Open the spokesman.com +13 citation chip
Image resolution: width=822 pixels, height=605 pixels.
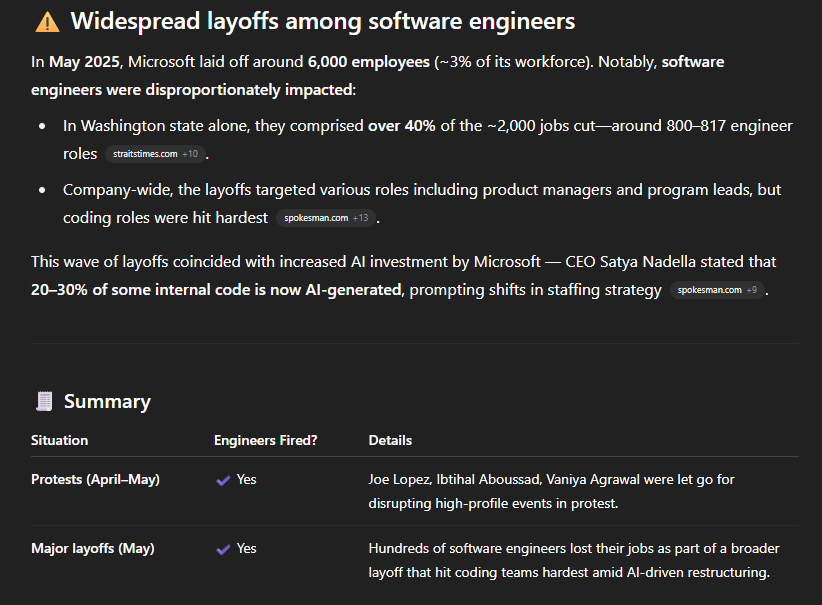(x=326, y=218)
